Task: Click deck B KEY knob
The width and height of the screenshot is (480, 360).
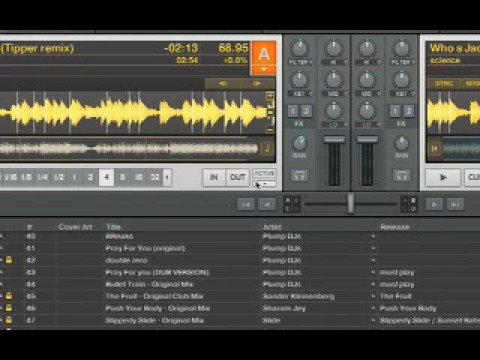Action: point(402,80)
